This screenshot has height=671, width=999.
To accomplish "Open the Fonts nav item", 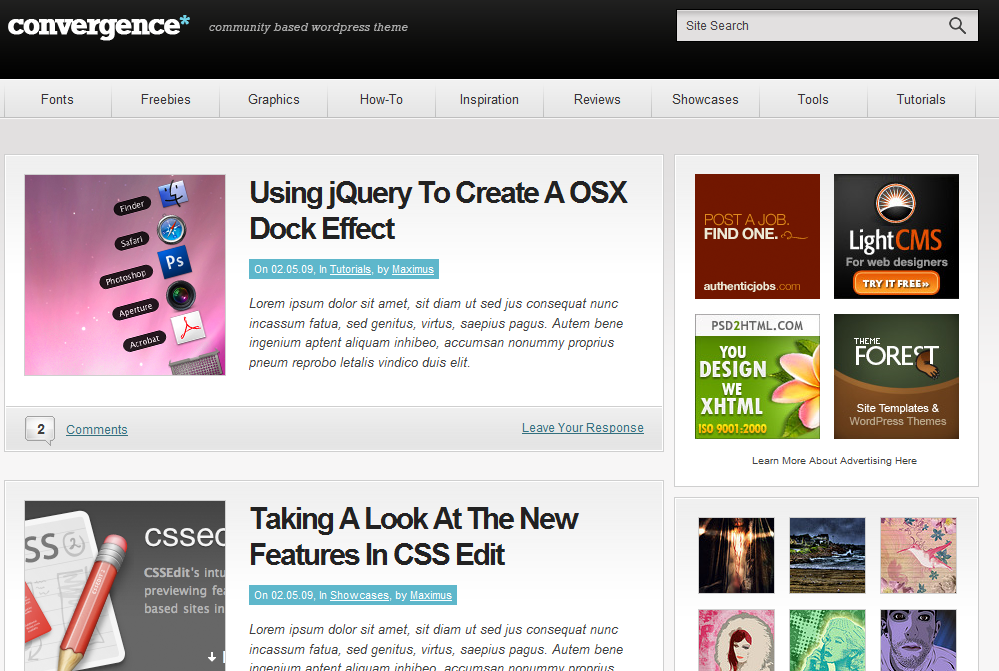I will pos(57,99).
